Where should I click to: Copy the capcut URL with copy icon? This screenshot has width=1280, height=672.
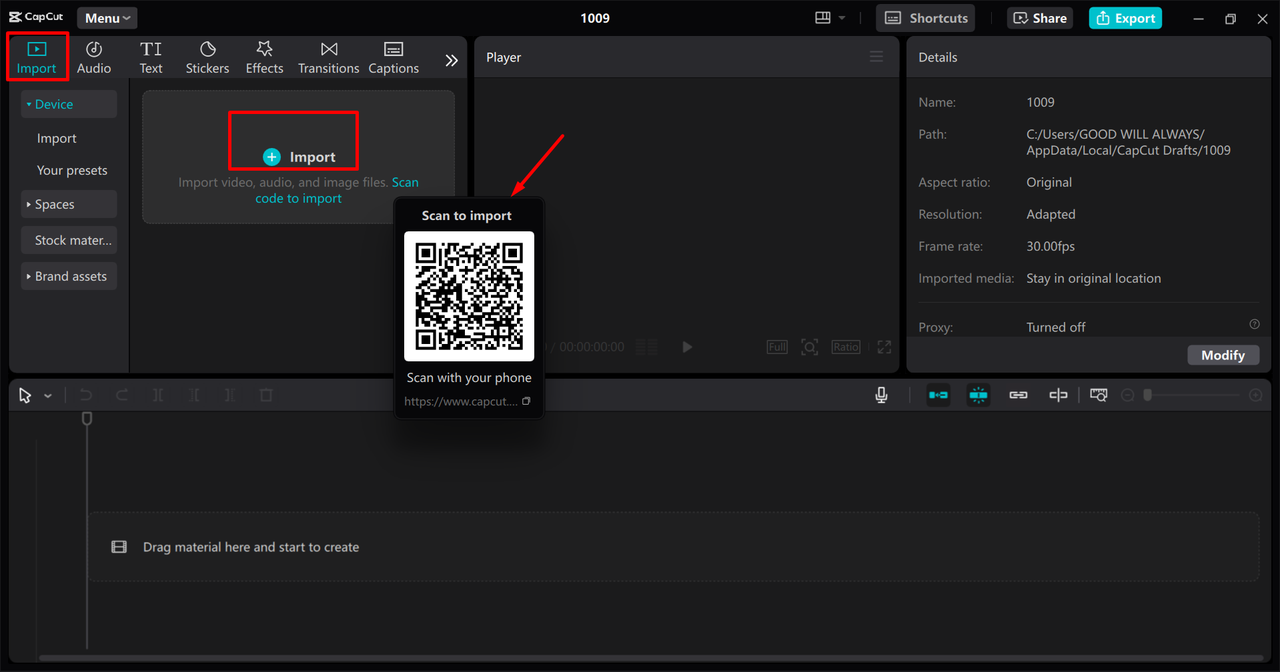(x=526, y=401)
